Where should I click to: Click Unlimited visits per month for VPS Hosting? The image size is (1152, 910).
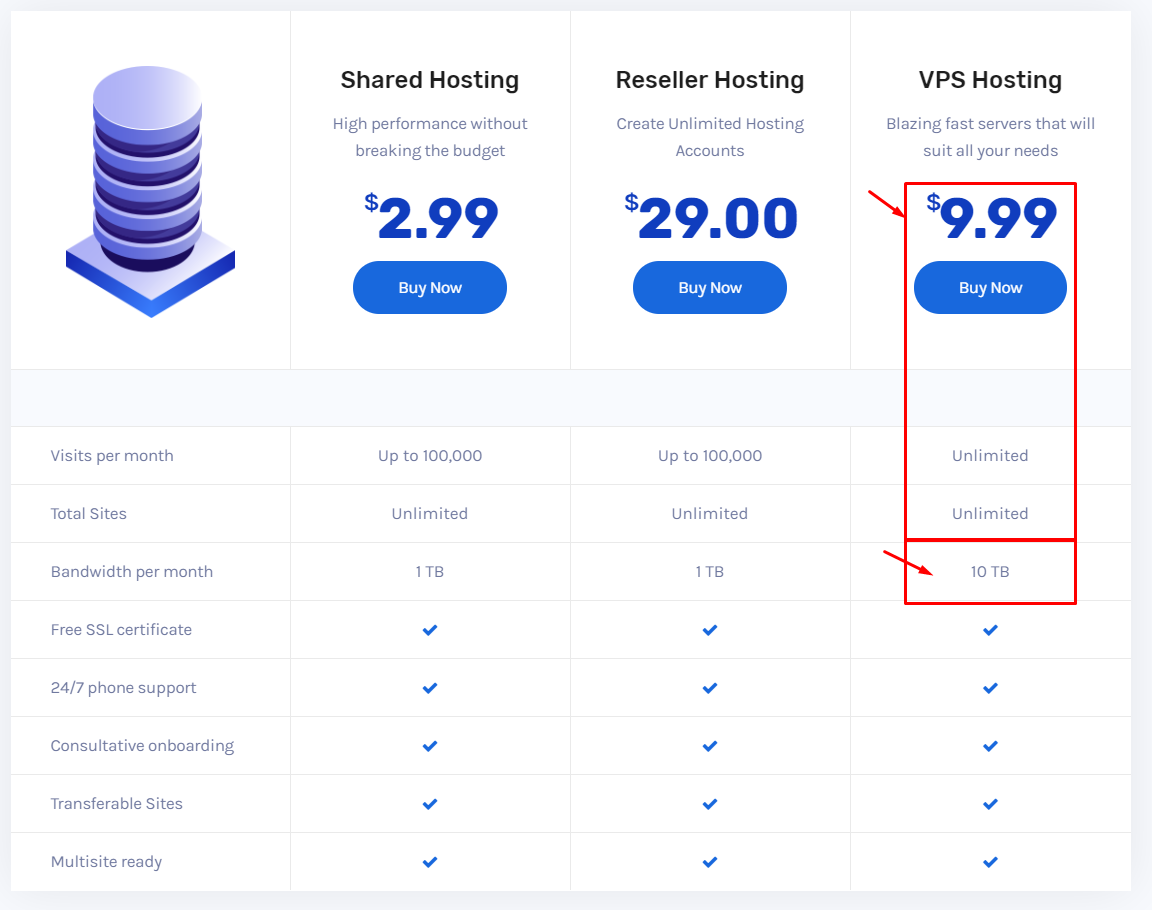pyautogui.click(x=990, y=455)
